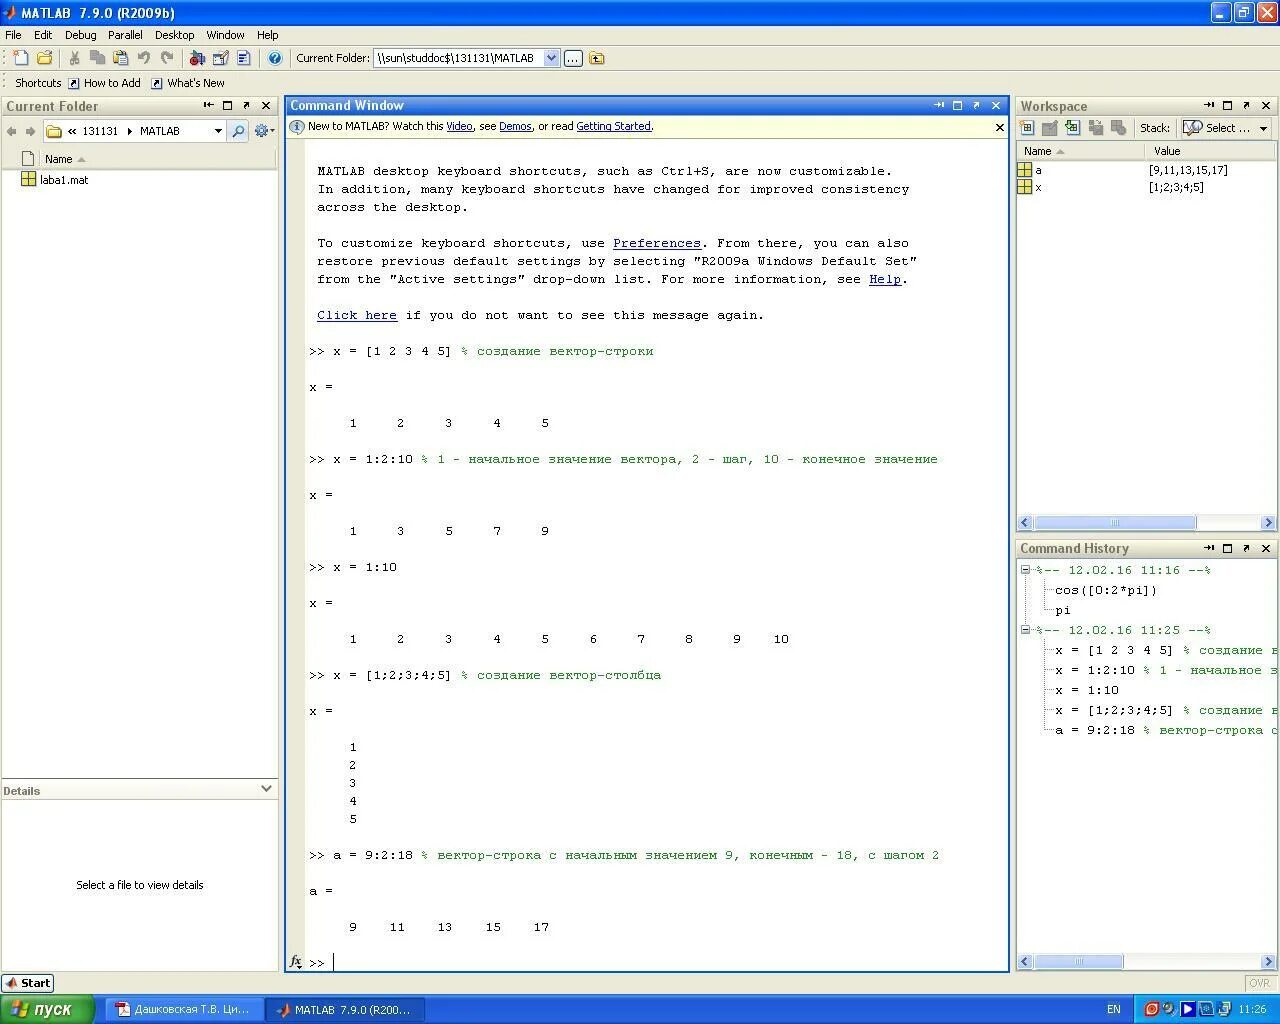Click the browse for folder '...' button
Image resolution: width=1280 pixels, height=1024 pixels.
pos(573,58)
